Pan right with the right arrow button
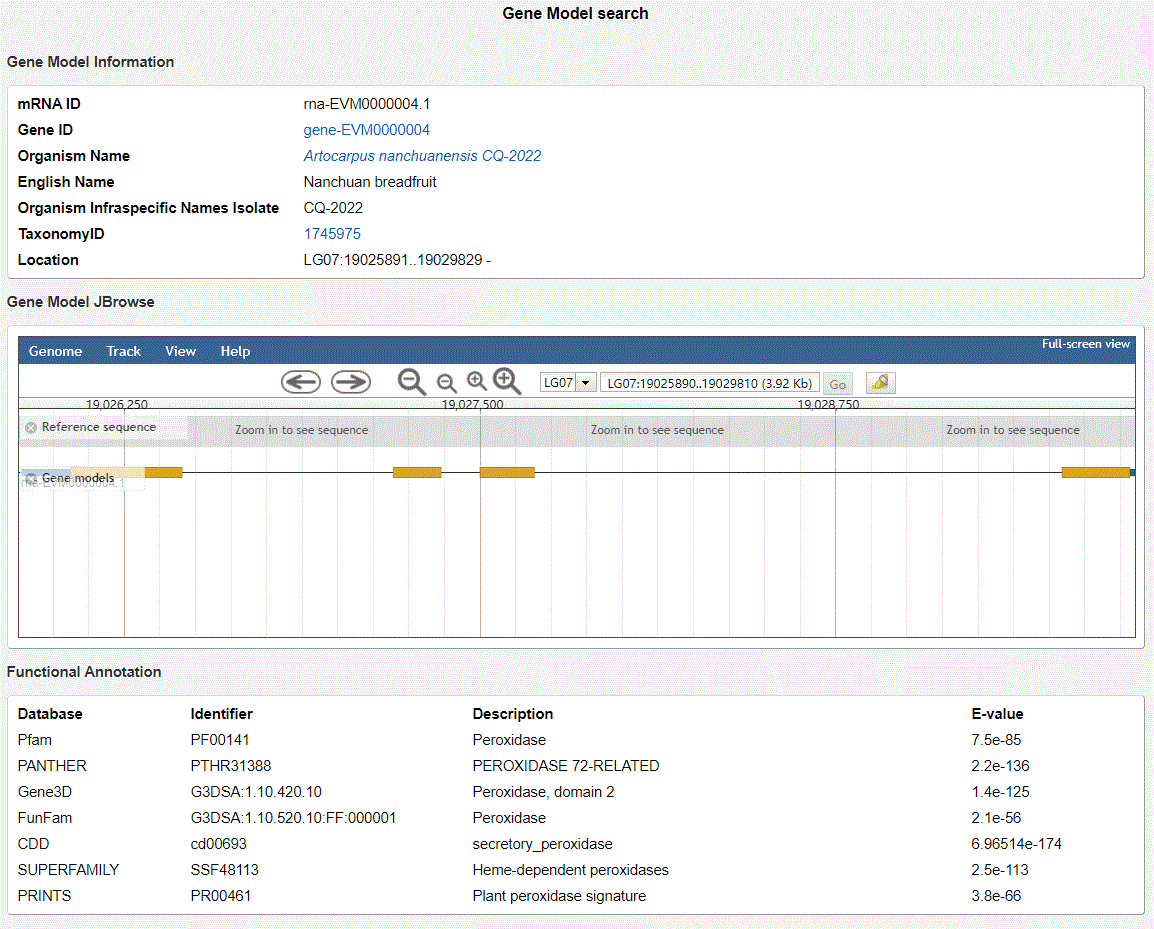This screenshot has height=929, width=1154. click(x=351, y=382)
